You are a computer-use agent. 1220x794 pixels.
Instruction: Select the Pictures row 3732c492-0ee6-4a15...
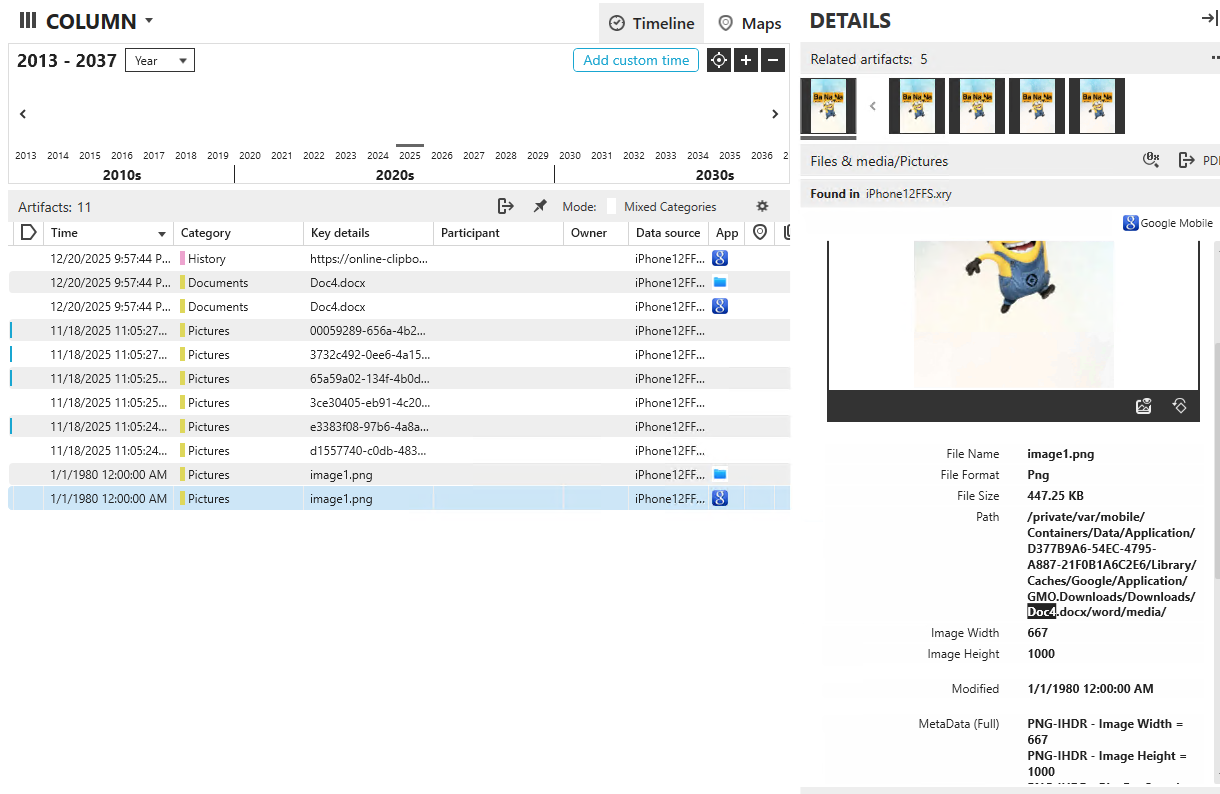tap(399, 354)
